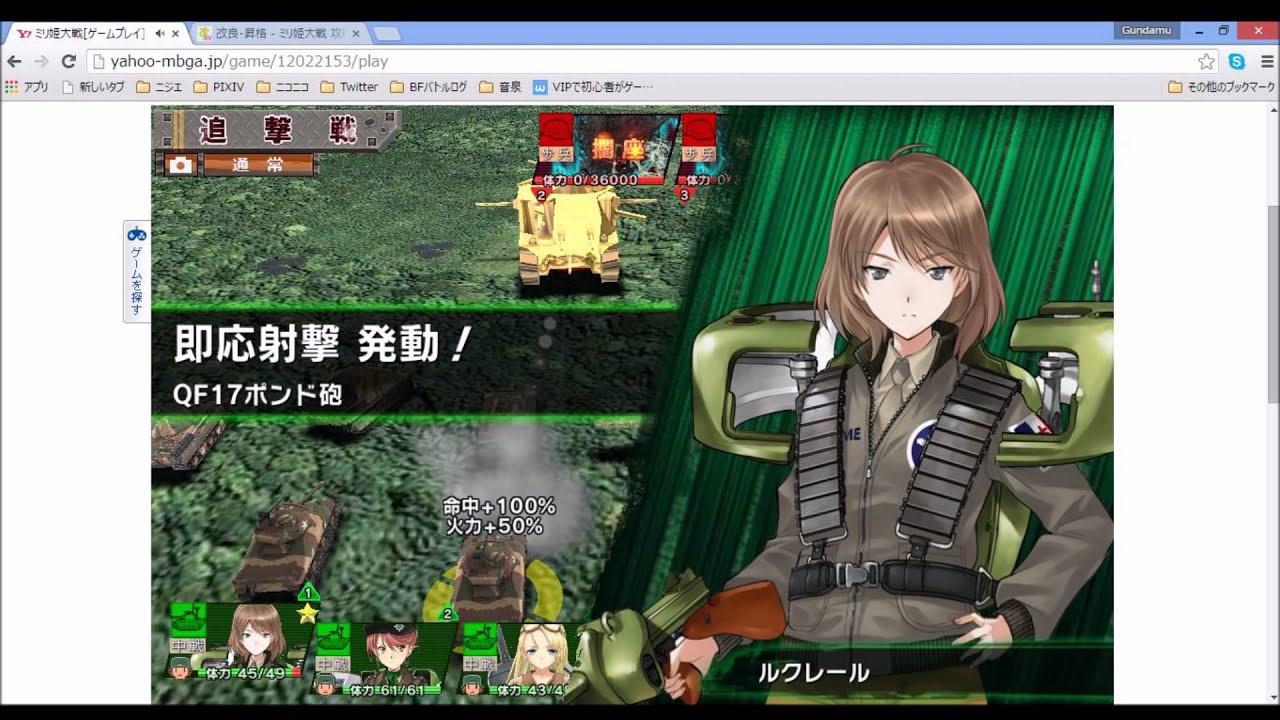Switch to the 改良・昇格 wiki tab

click(279, 33)
